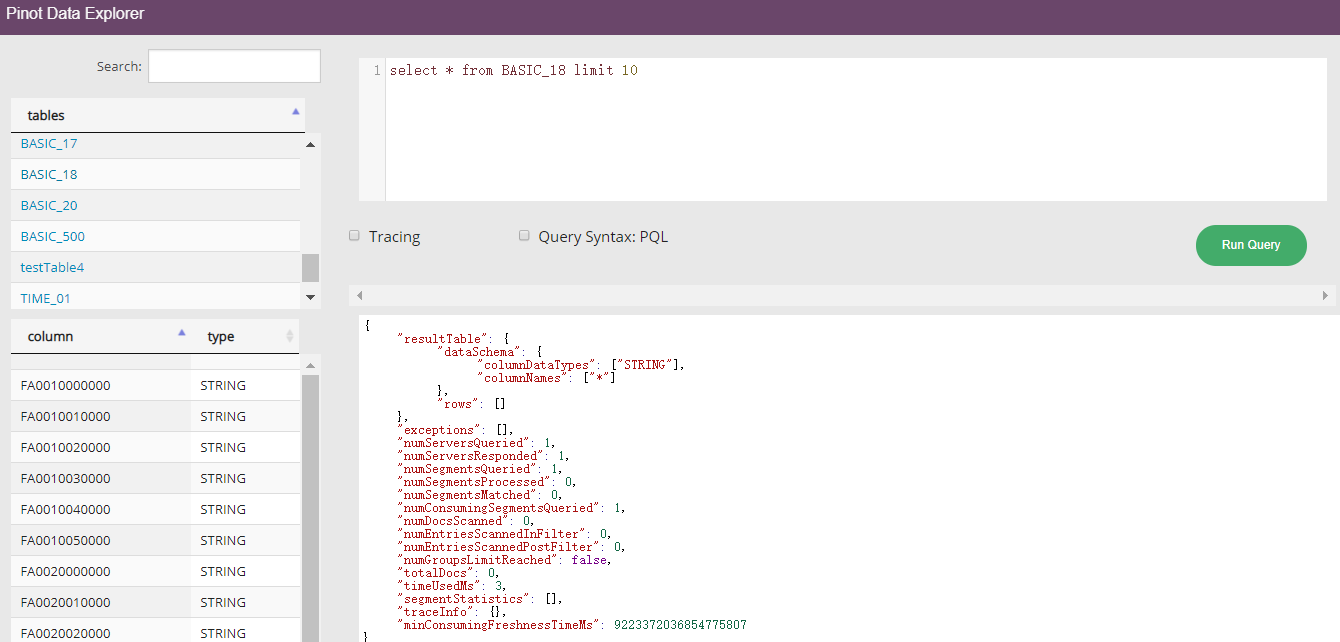Viewport: 1340px width, 642px height.
Task: Open the BASIC_500 table
Action: pos(53,237)
